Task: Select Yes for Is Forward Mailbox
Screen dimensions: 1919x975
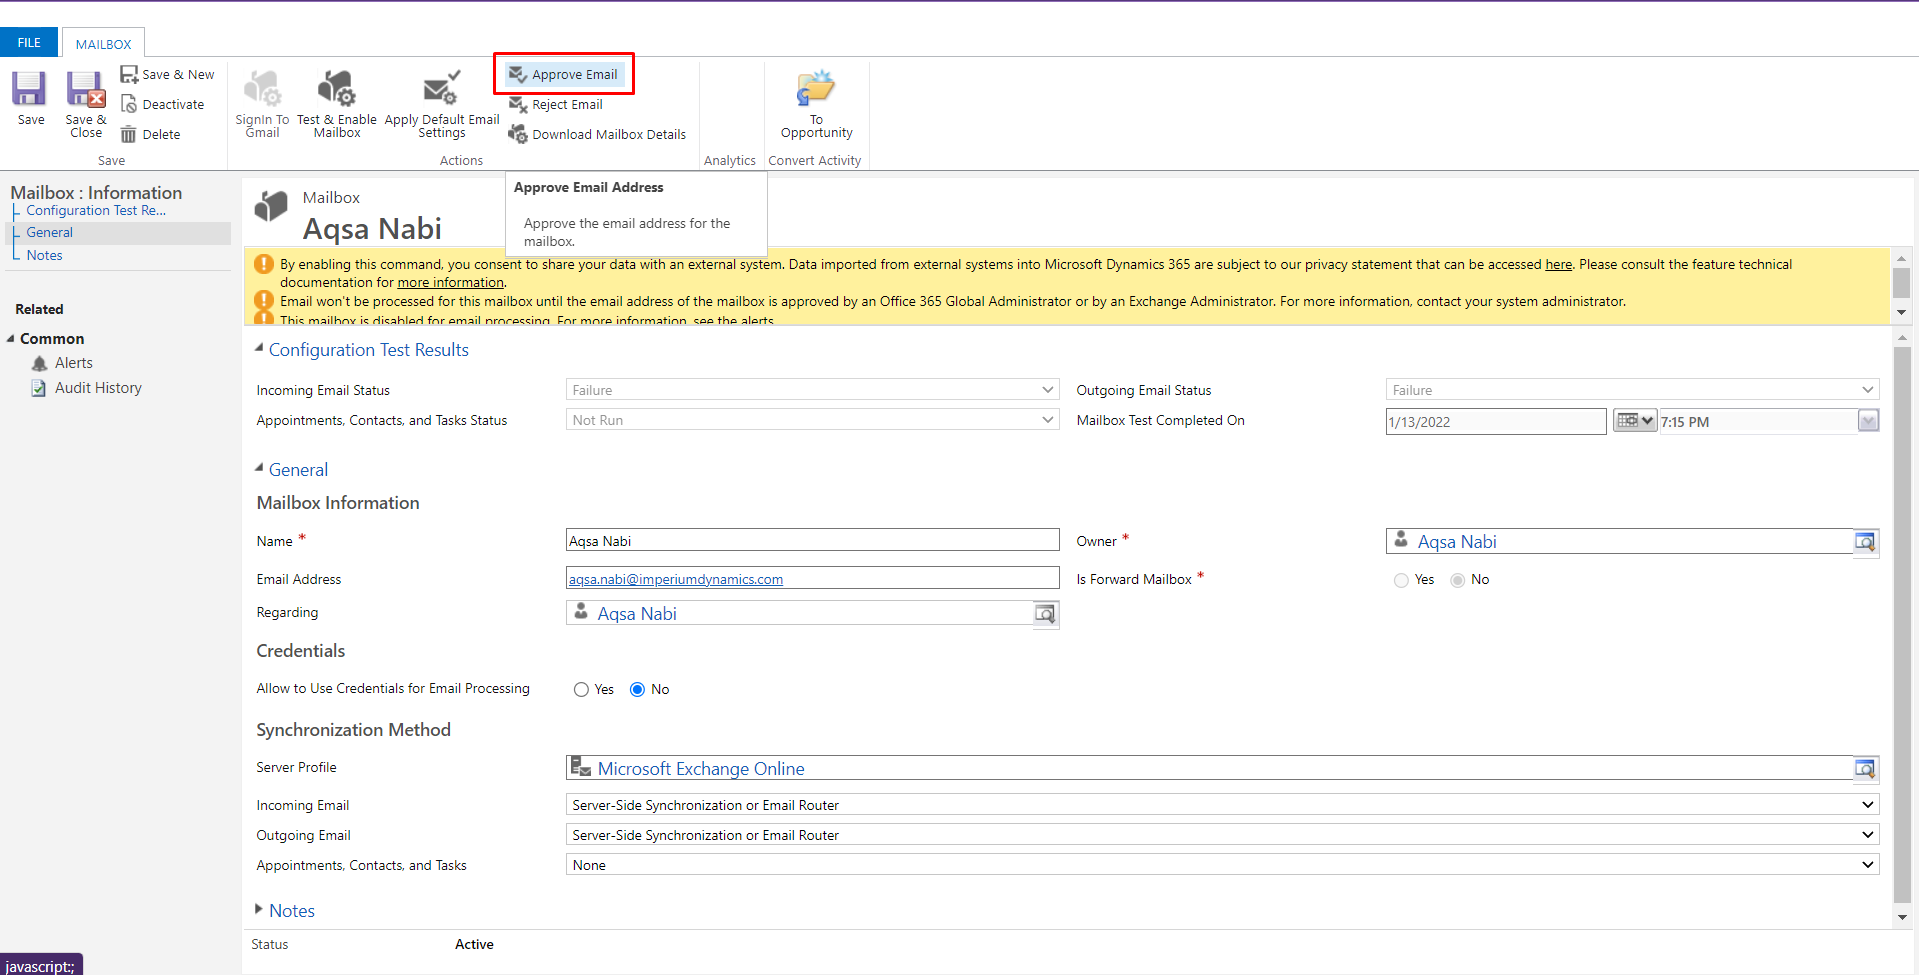Action: point(1401,581)
